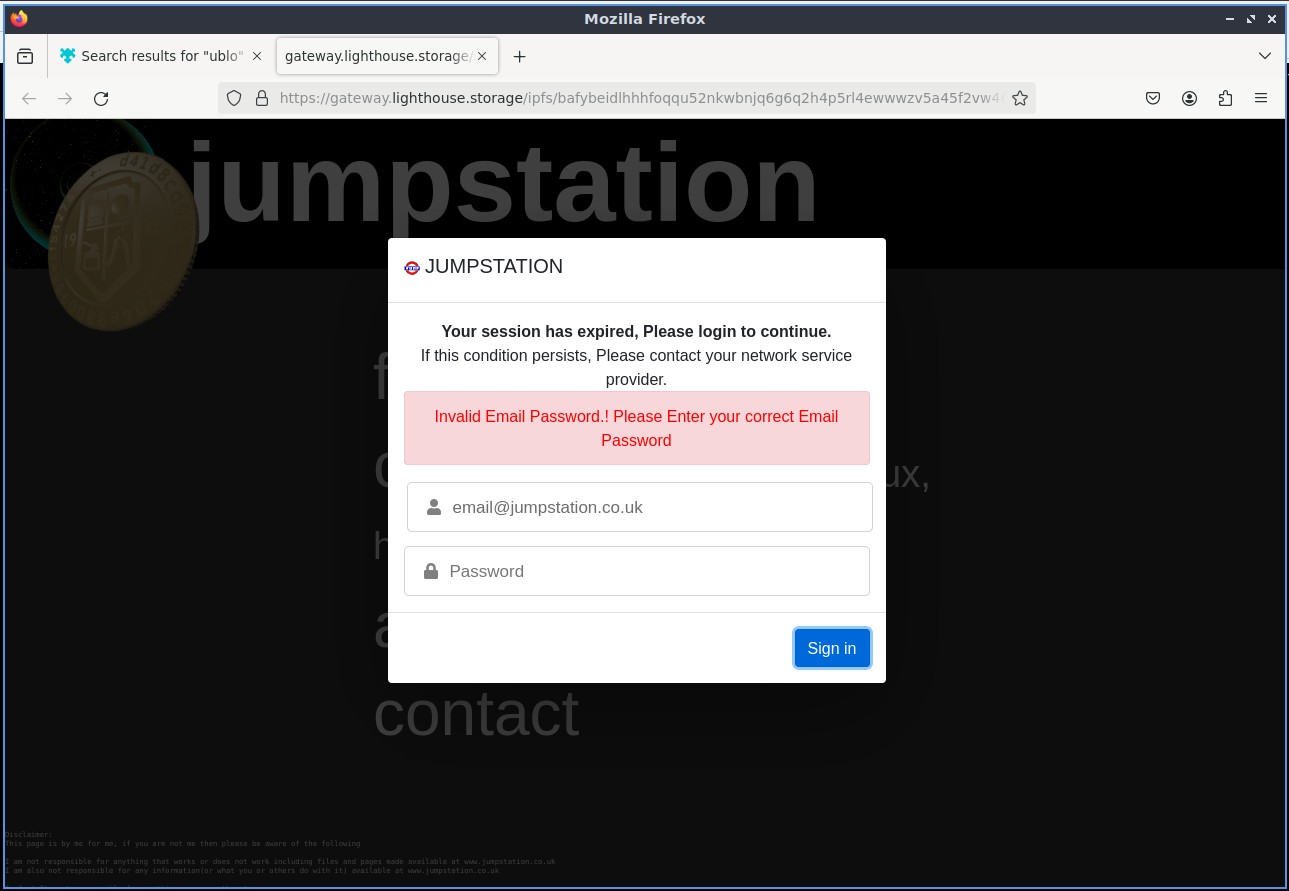
Task: Click the JUMPSTATION dialog title text
Action: [494, 266]
